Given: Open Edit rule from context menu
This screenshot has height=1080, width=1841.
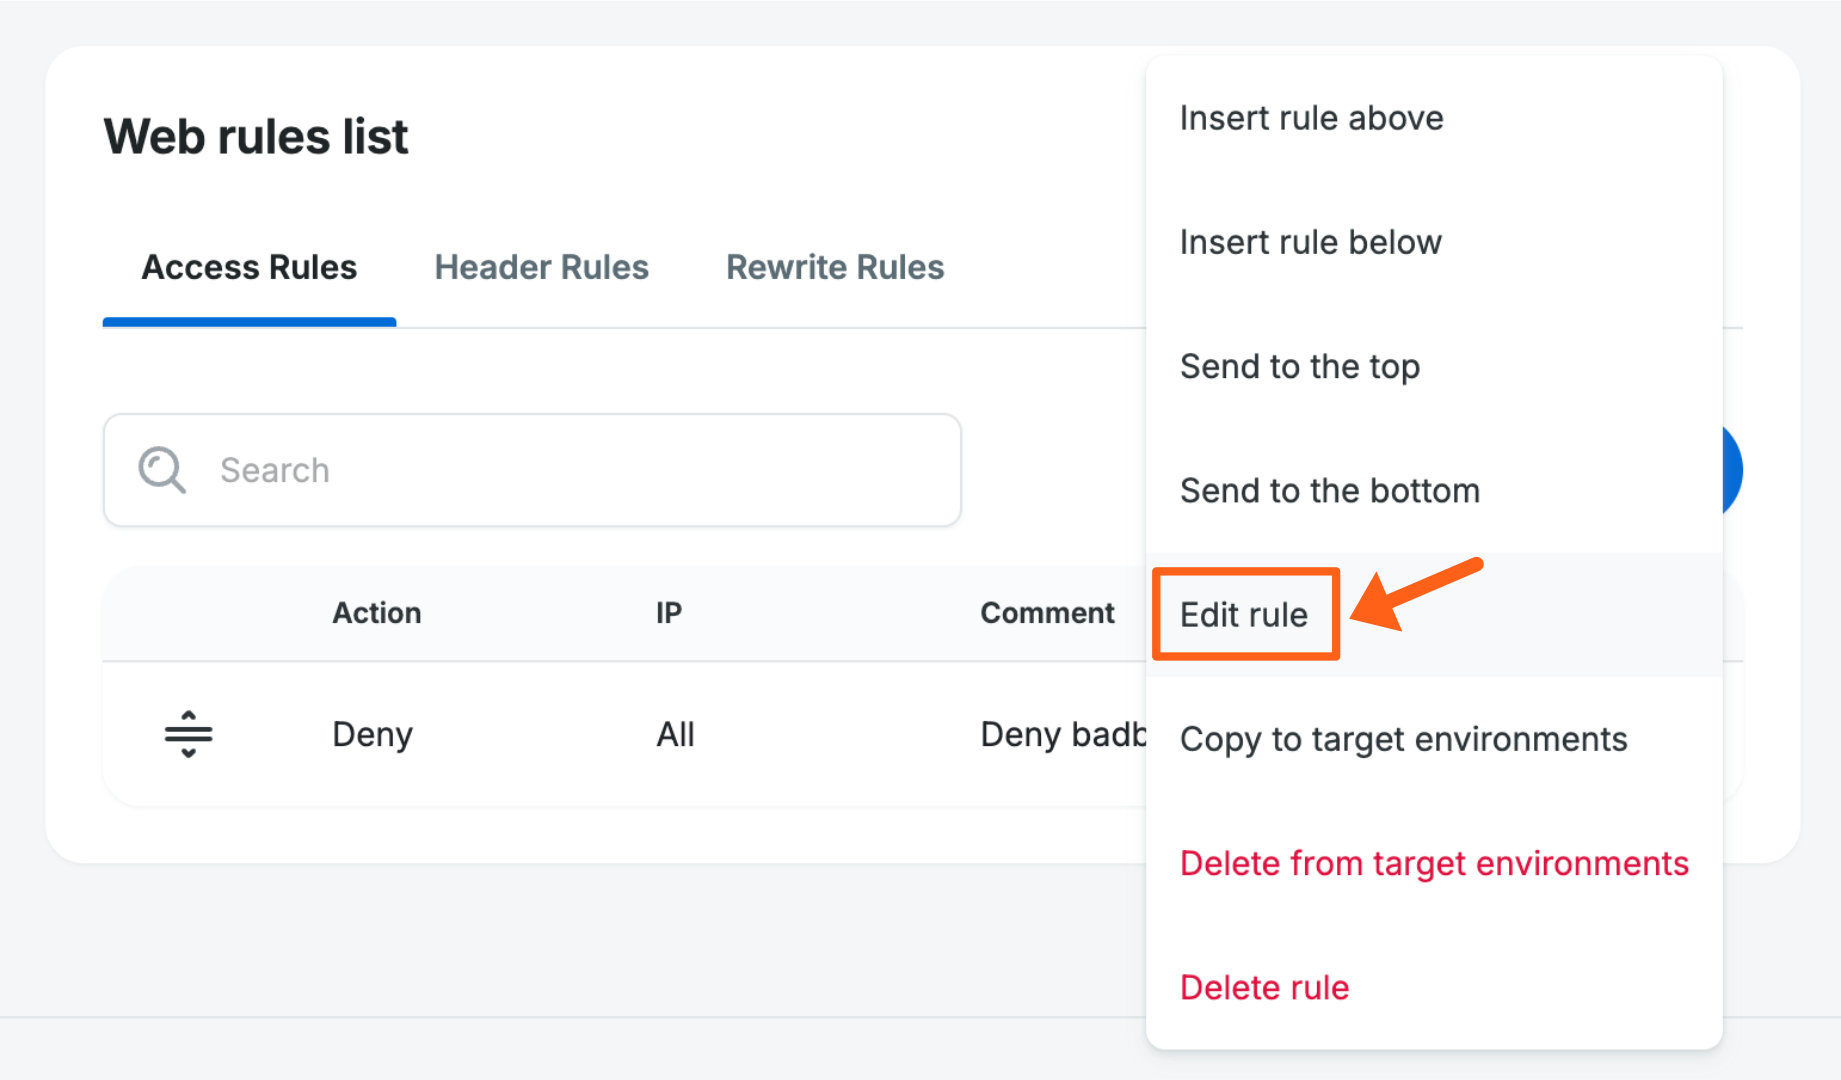Looking at the screenshot, I should point(1244,615).
